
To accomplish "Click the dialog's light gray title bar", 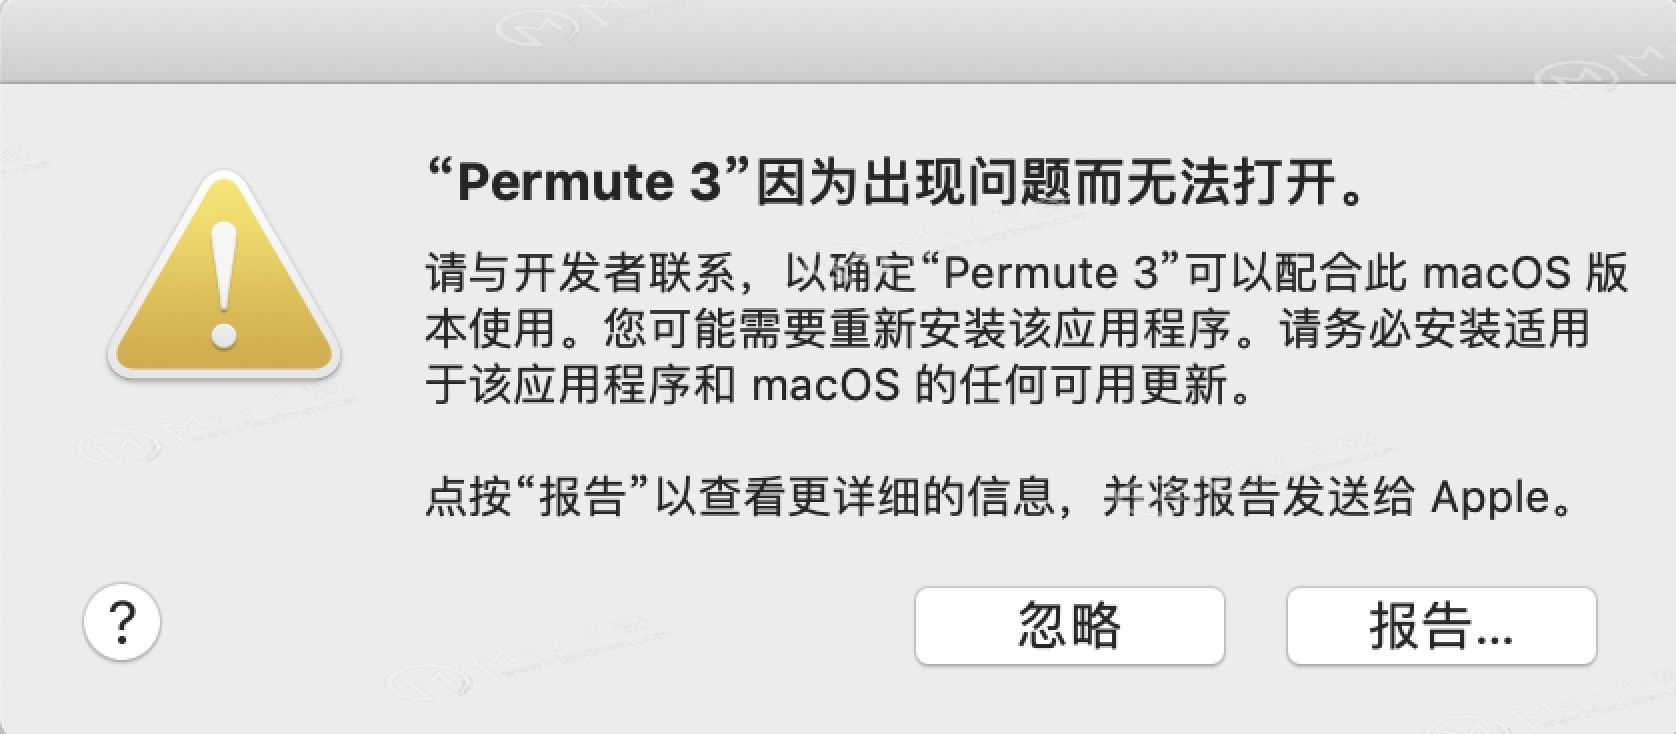I will click(x=838, y=40).
